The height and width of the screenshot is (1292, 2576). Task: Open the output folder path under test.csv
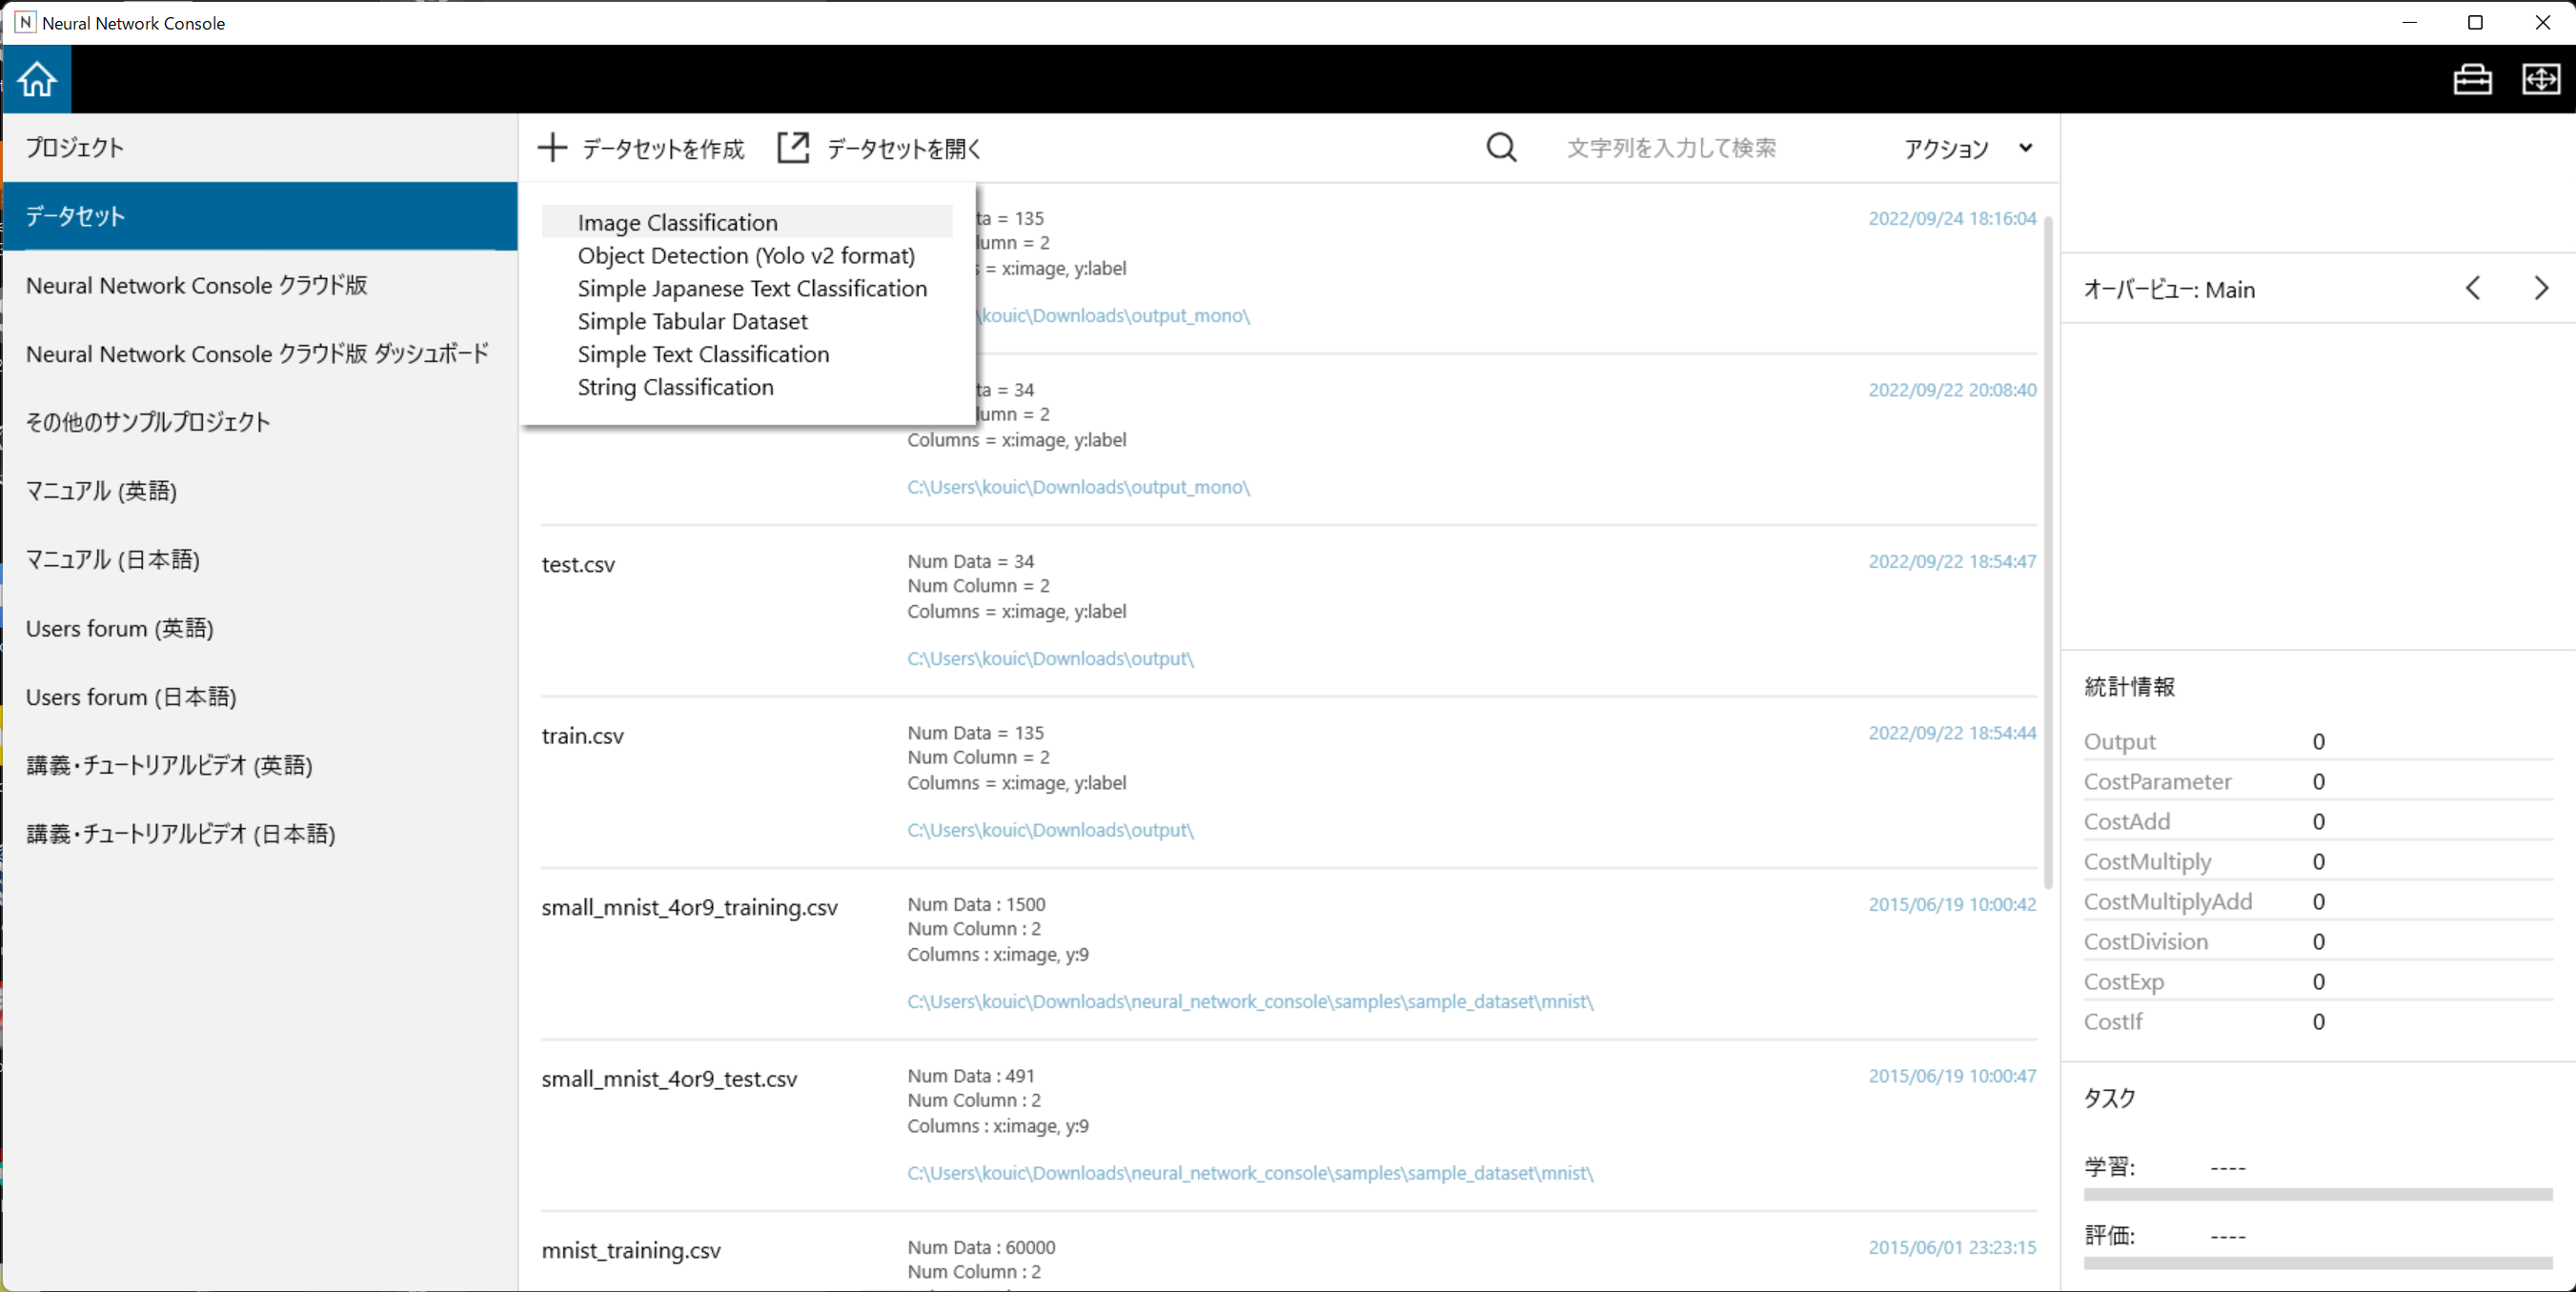[x=1050, y=658]
